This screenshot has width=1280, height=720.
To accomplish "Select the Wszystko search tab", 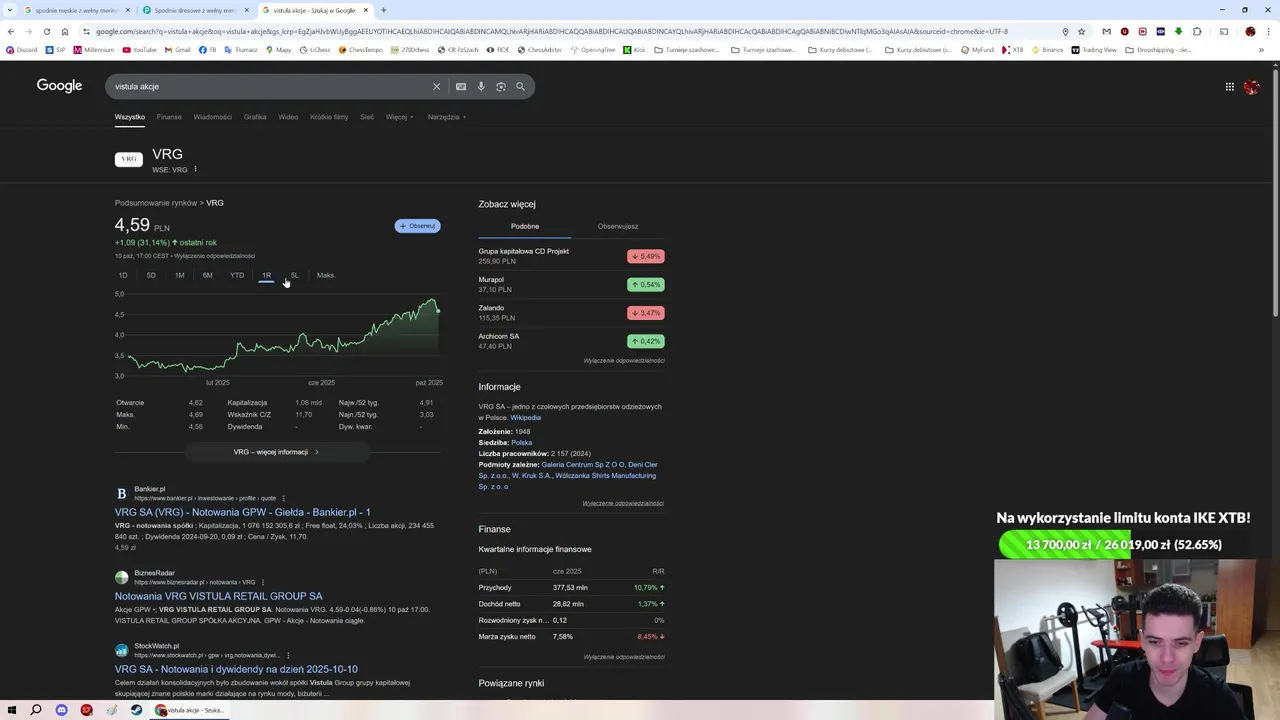I will click(x=130, y=117).
